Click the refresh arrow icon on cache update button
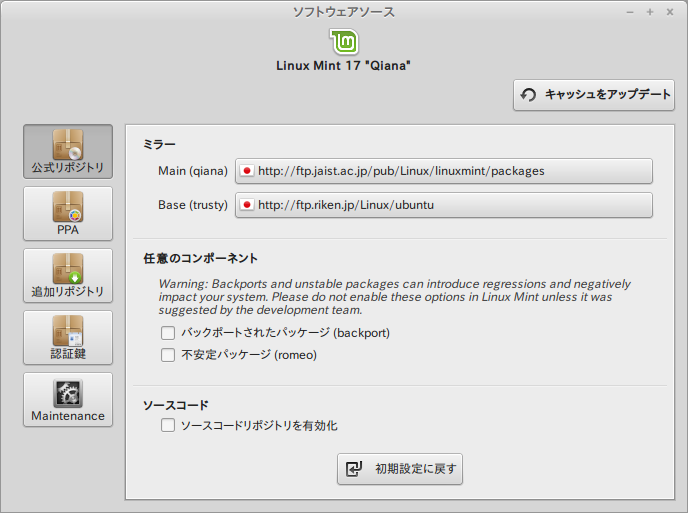688x513 pixels. pyautogui.click(x=528, y=95)
